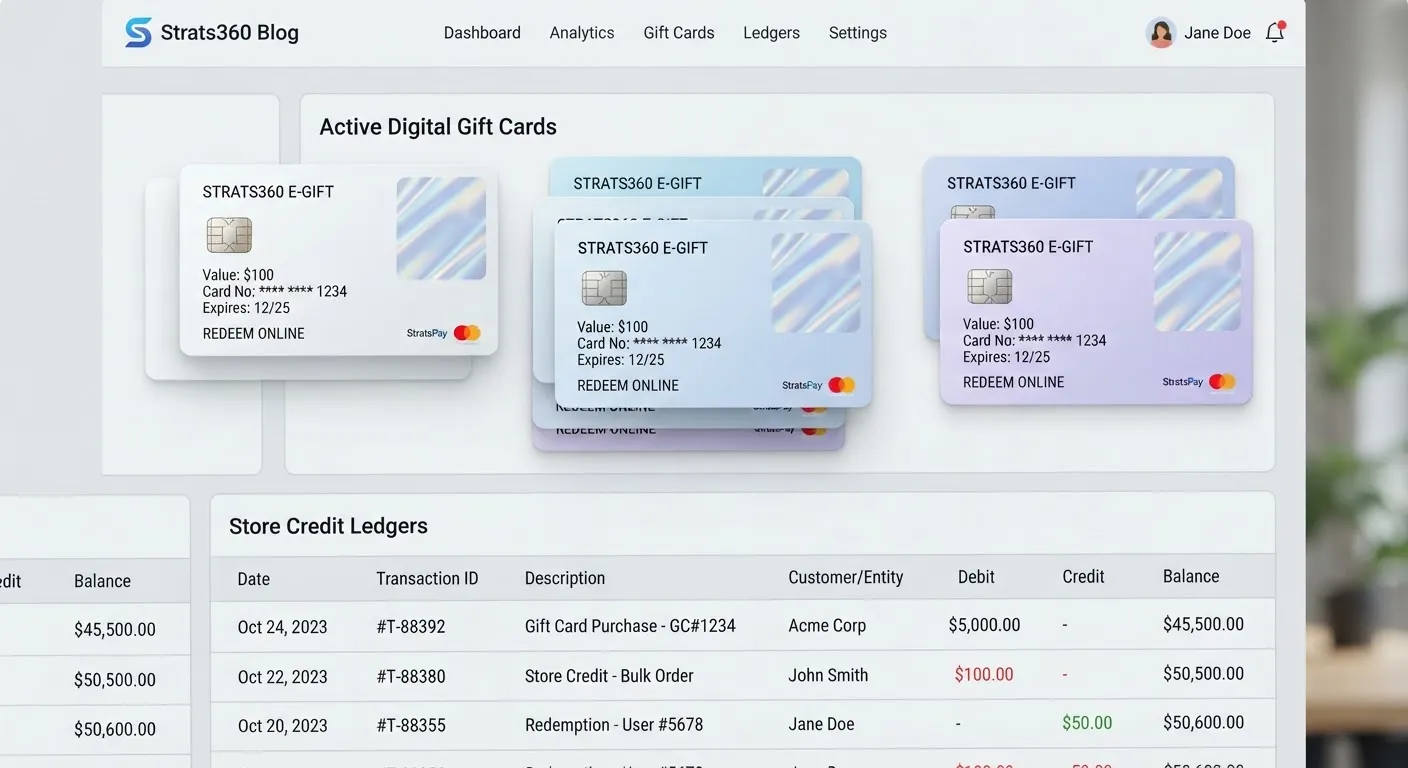Open transaction #T-88355
The width and height of the screenshot is (1408, 768).
(411, 725)
